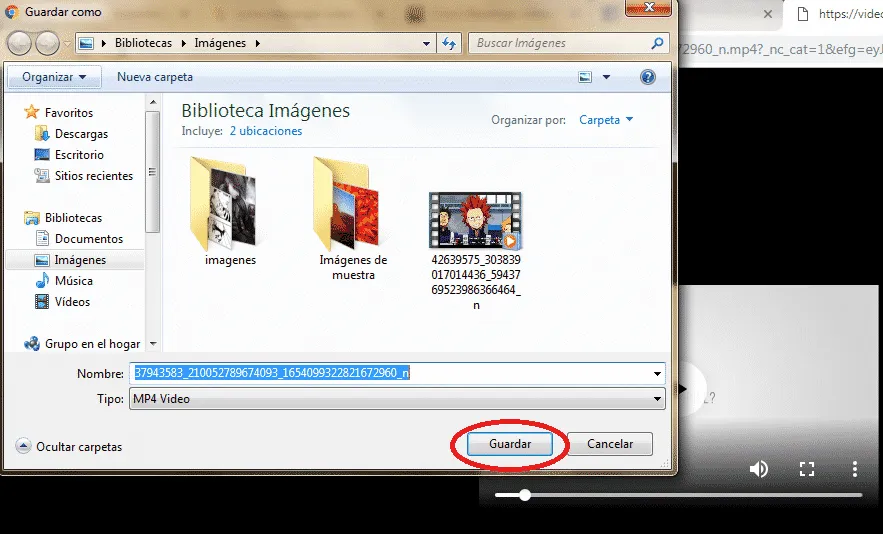Screen dimensions: 883x534
Task: Expand the arrow after Bibliotecas breadcrumb
Action: [x=184, y=43]
